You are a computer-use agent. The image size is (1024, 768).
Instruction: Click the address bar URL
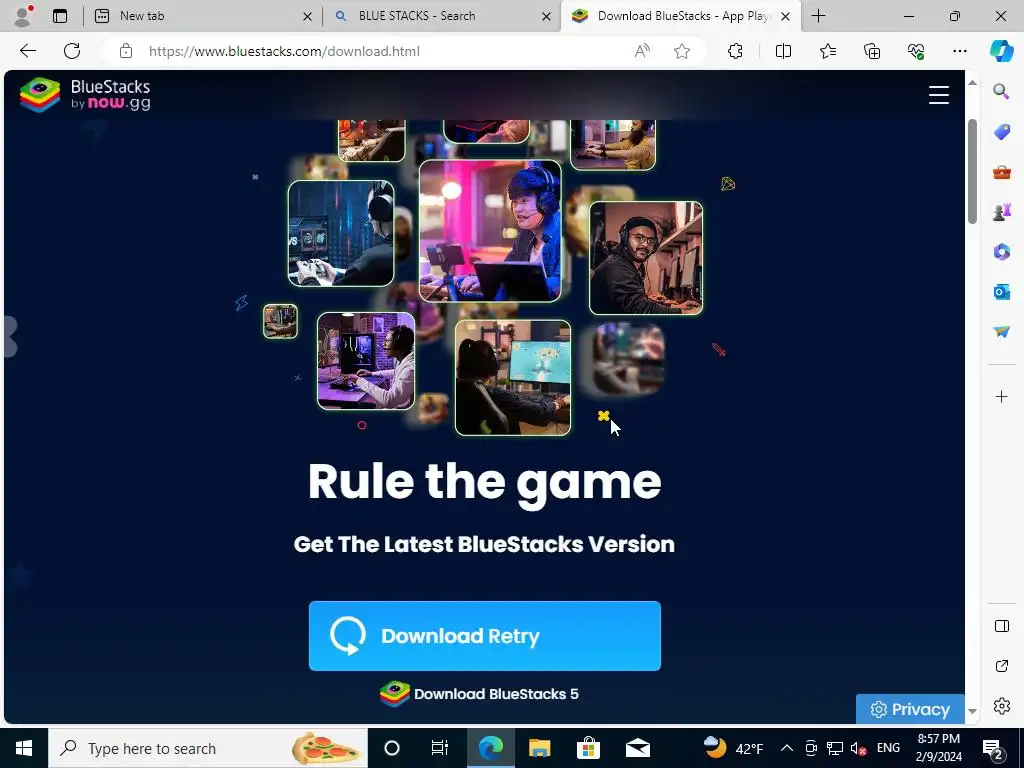click(x=284, y=51)
